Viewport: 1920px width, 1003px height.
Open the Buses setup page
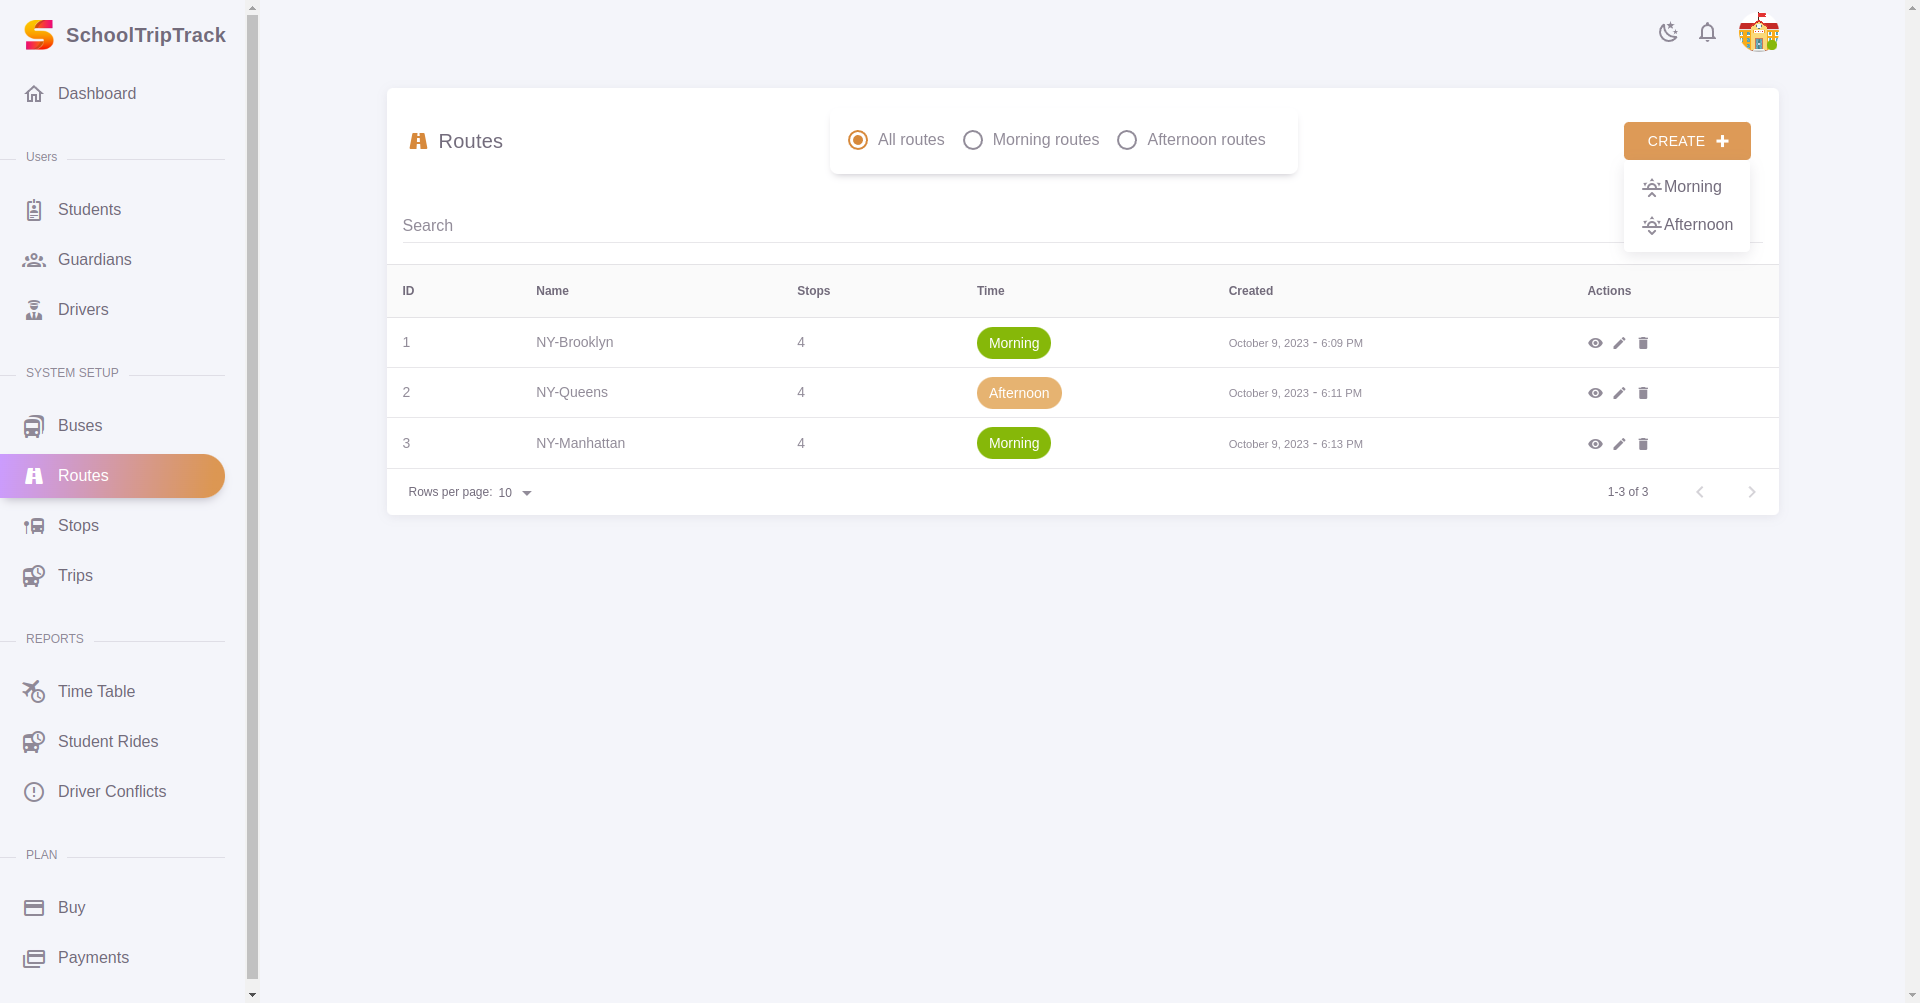pos(80,425)
